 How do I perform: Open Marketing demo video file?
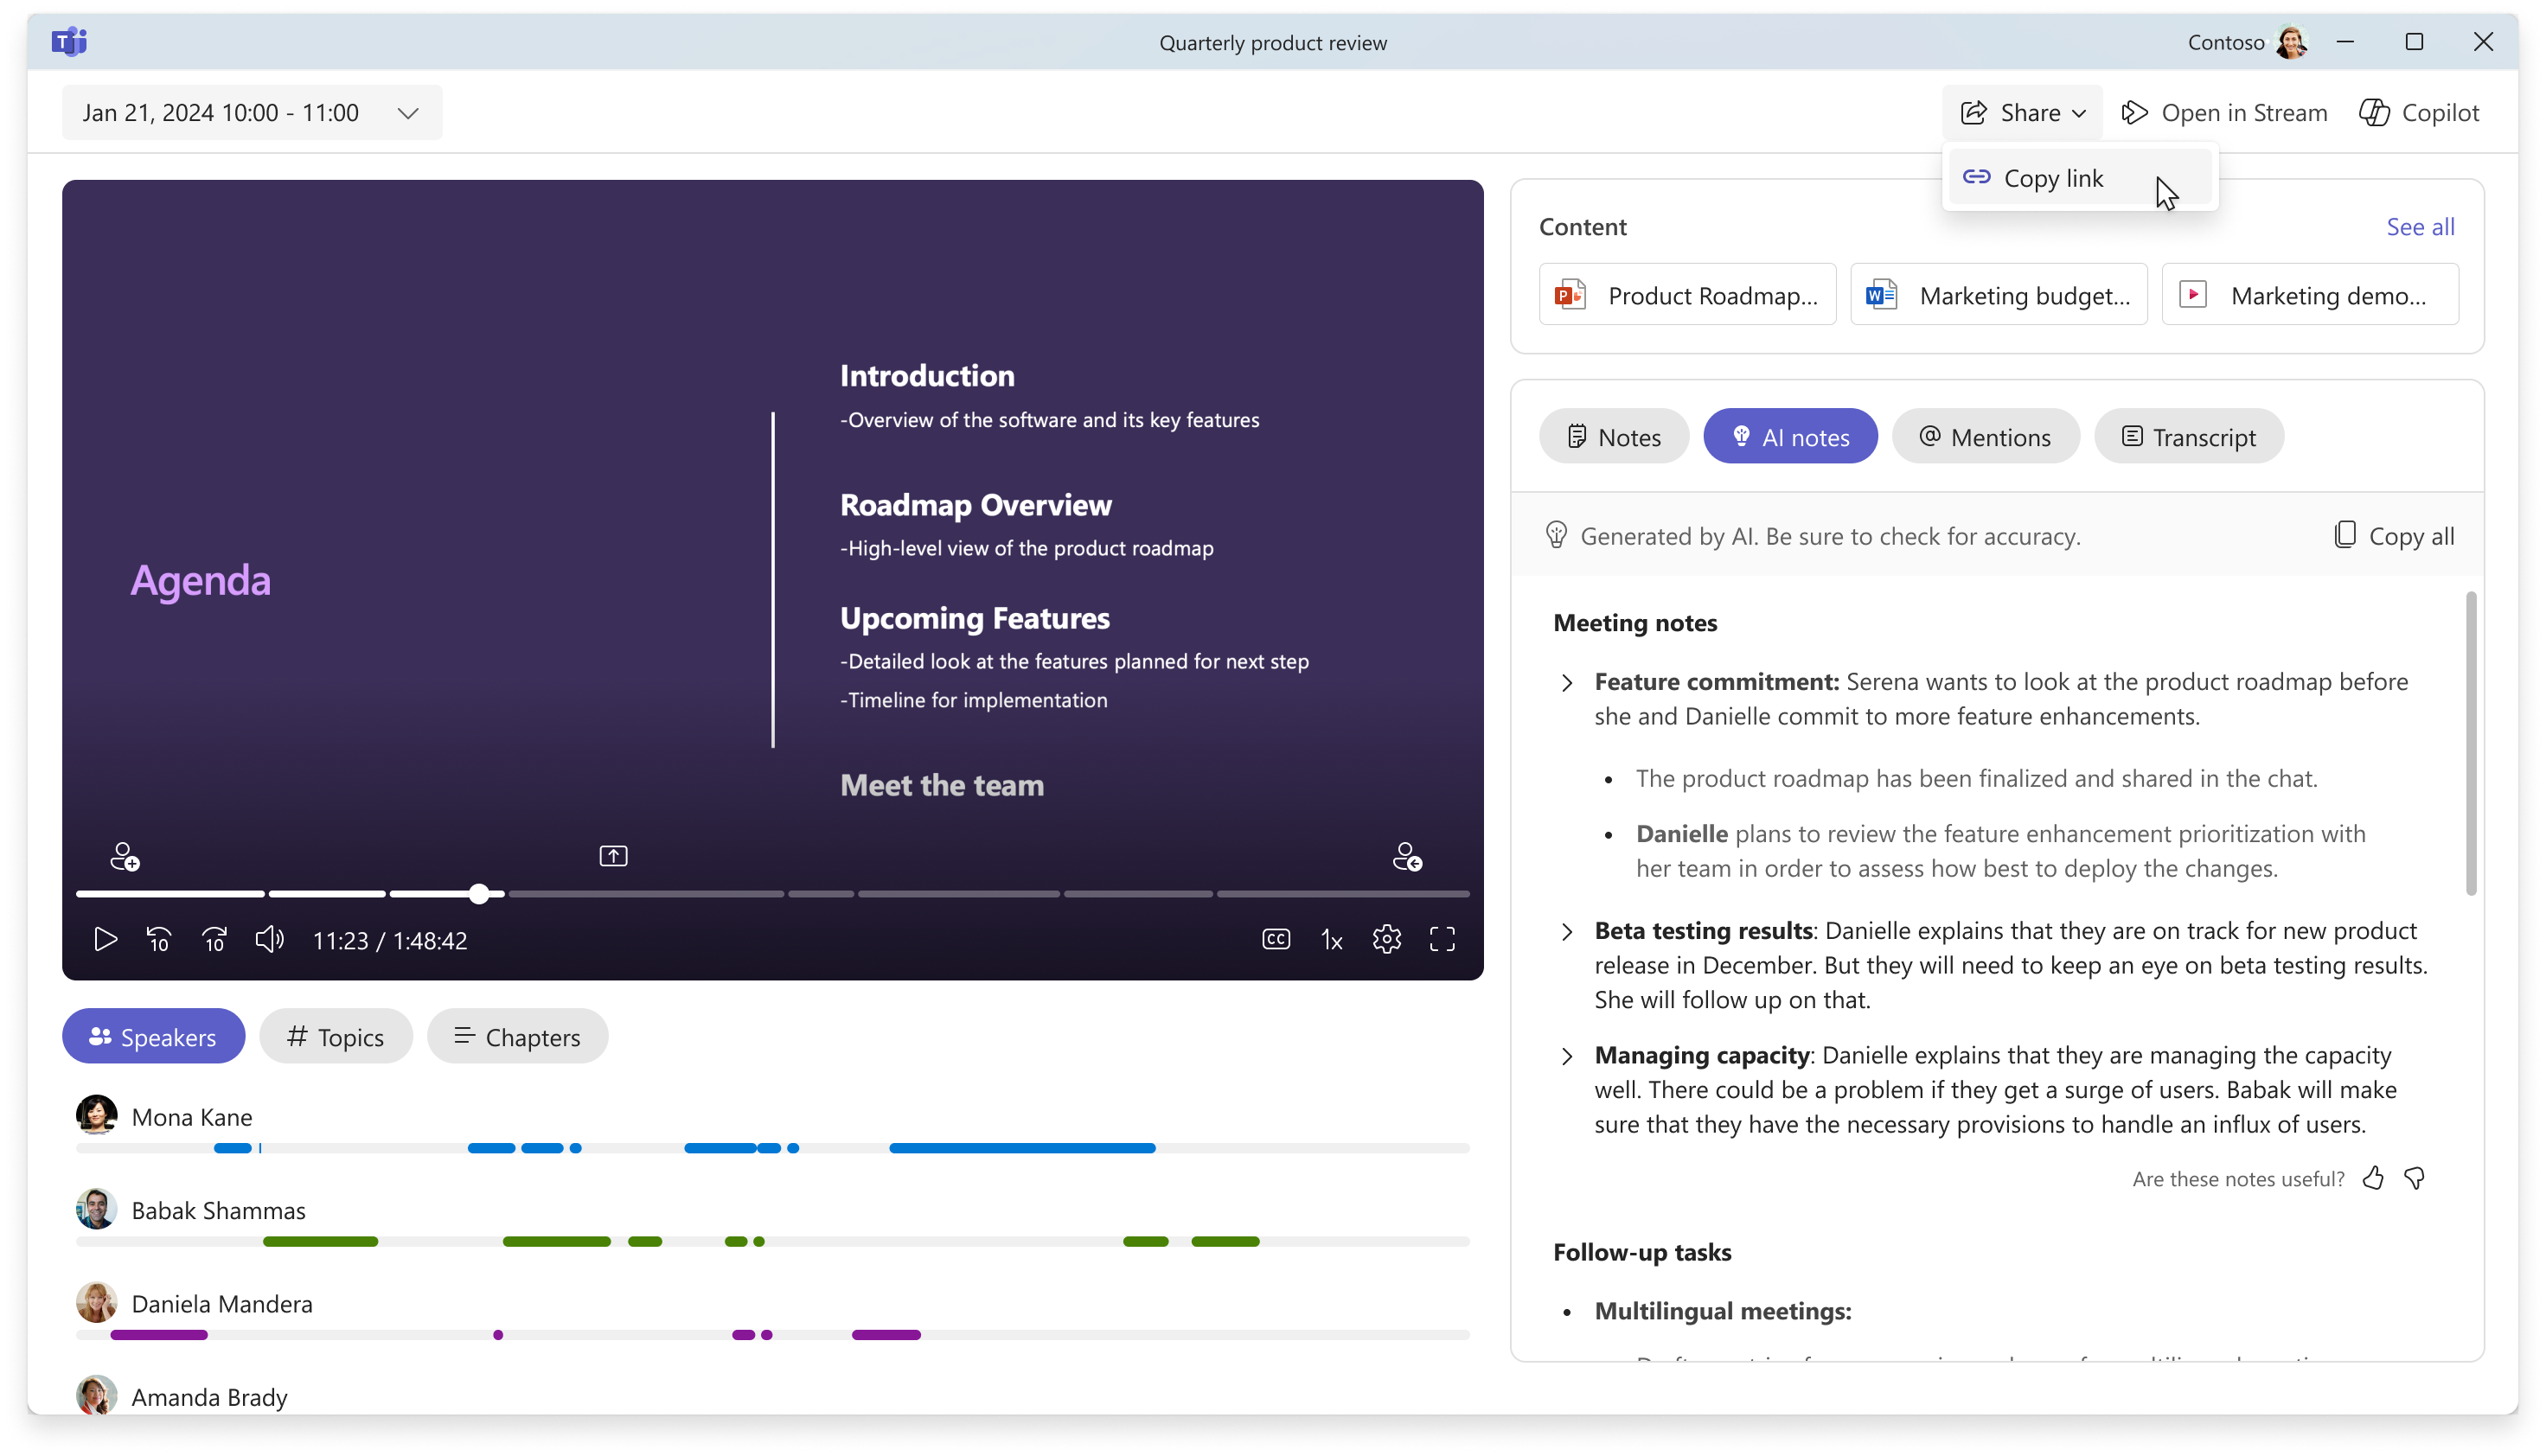pos(2309,295)
